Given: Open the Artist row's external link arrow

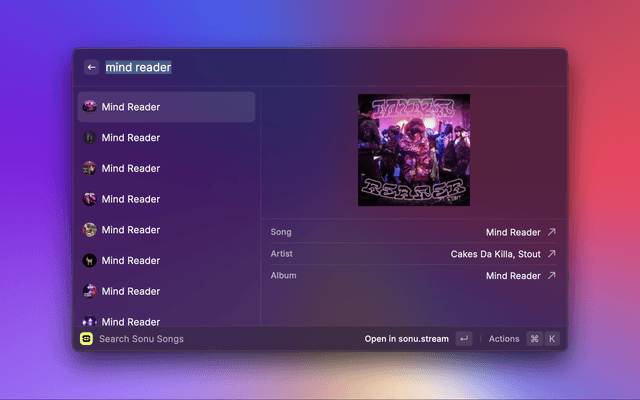Looking at the screenshot, I should [x=551, y=254].
